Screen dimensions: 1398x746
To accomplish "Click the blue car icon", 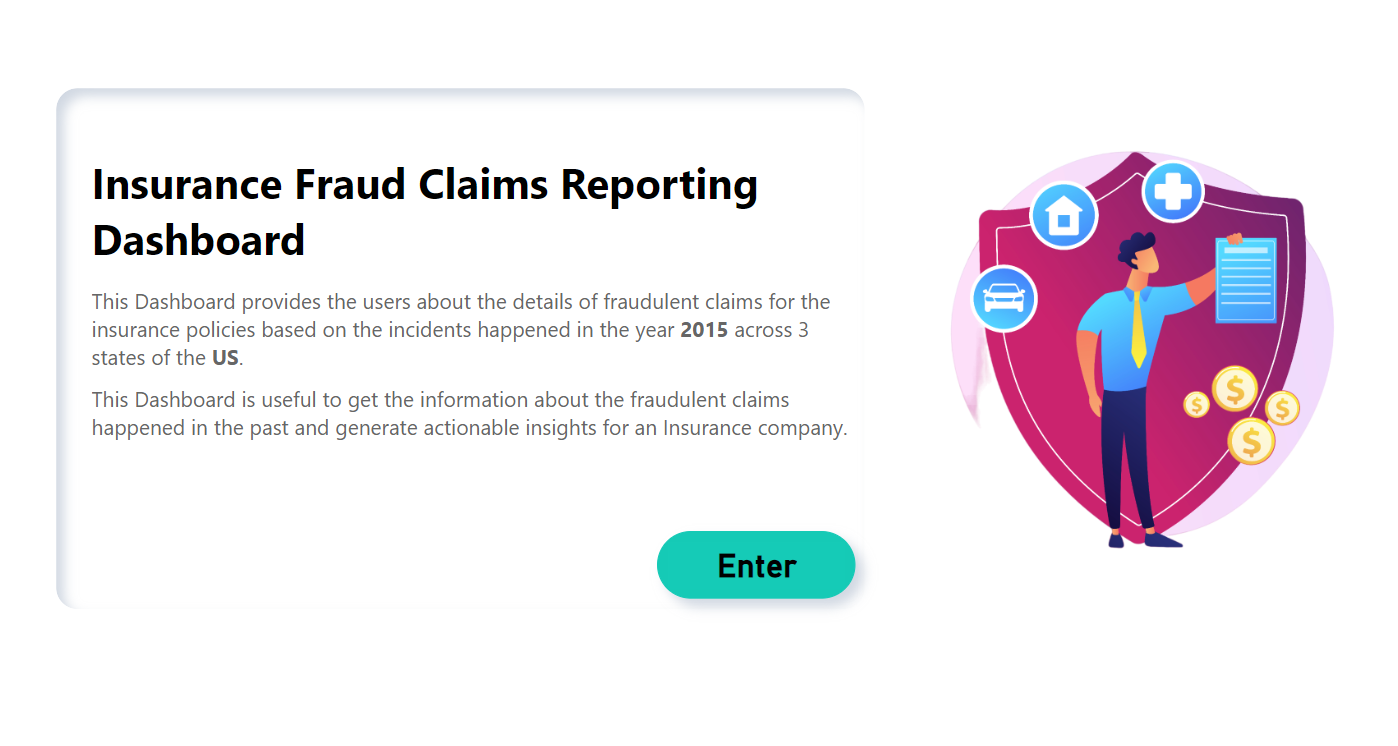I will click(x=1004, y=298).
